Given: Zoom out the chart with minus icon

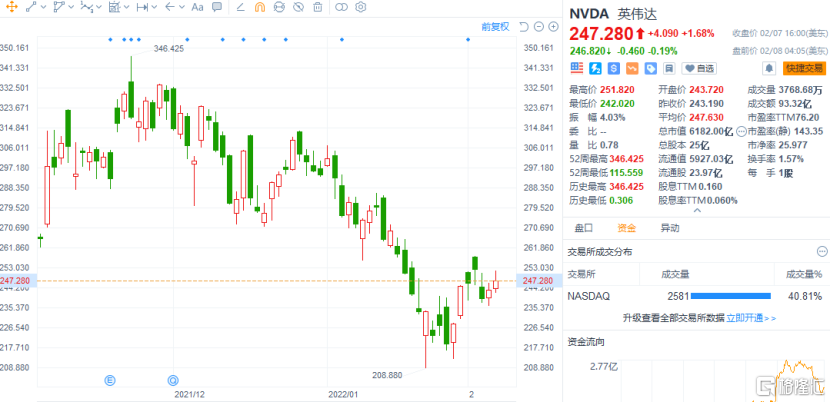Looking at the screenshot, I should (539, 27).
